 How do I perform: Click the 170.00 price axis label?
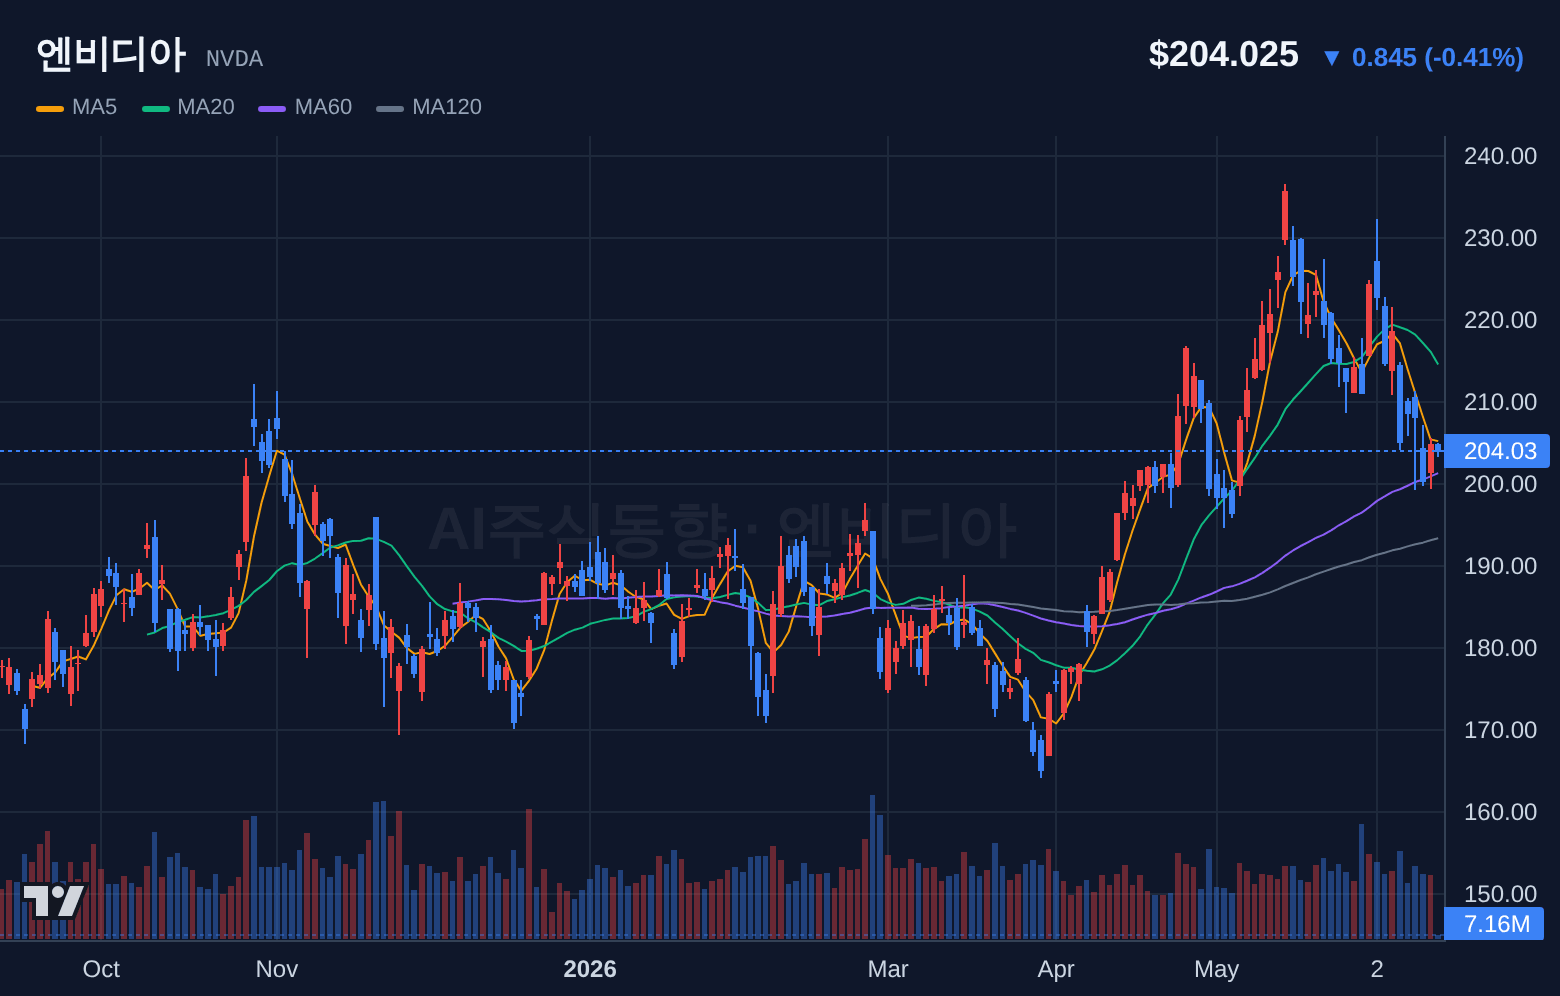point(1500,730)
